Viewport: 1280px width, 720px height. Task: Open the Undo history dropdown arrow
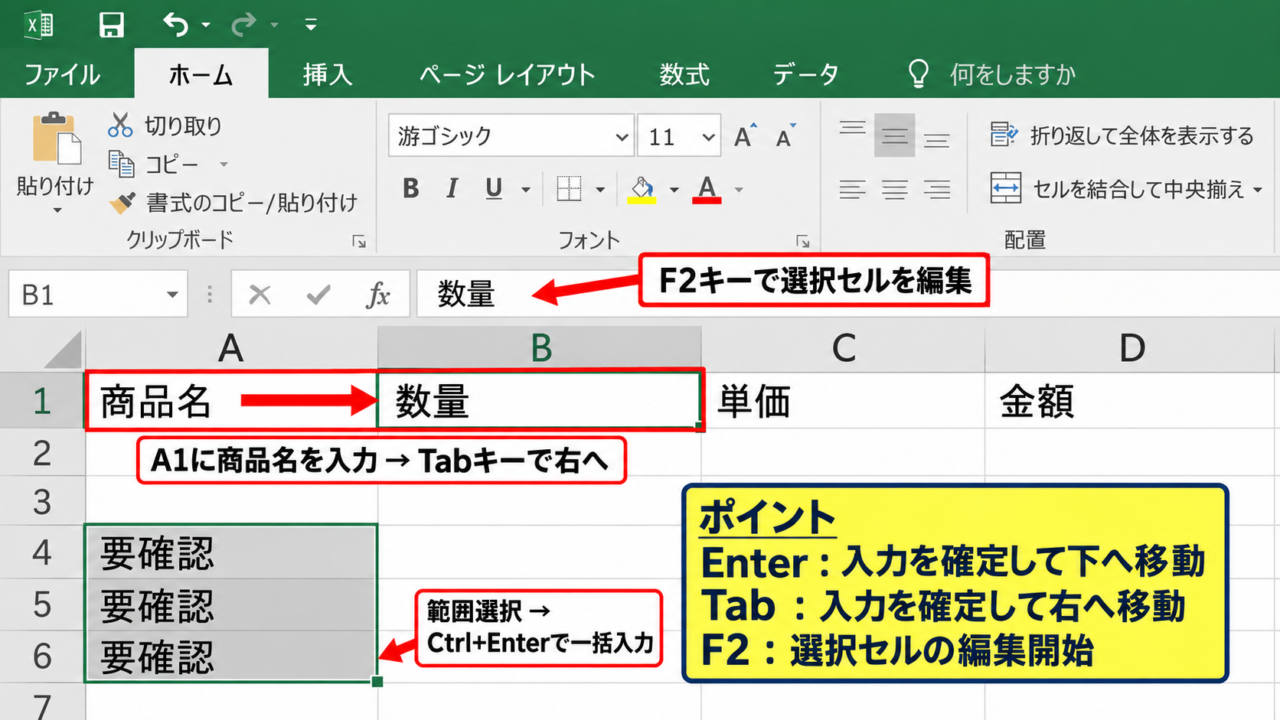tap(205, 25)
